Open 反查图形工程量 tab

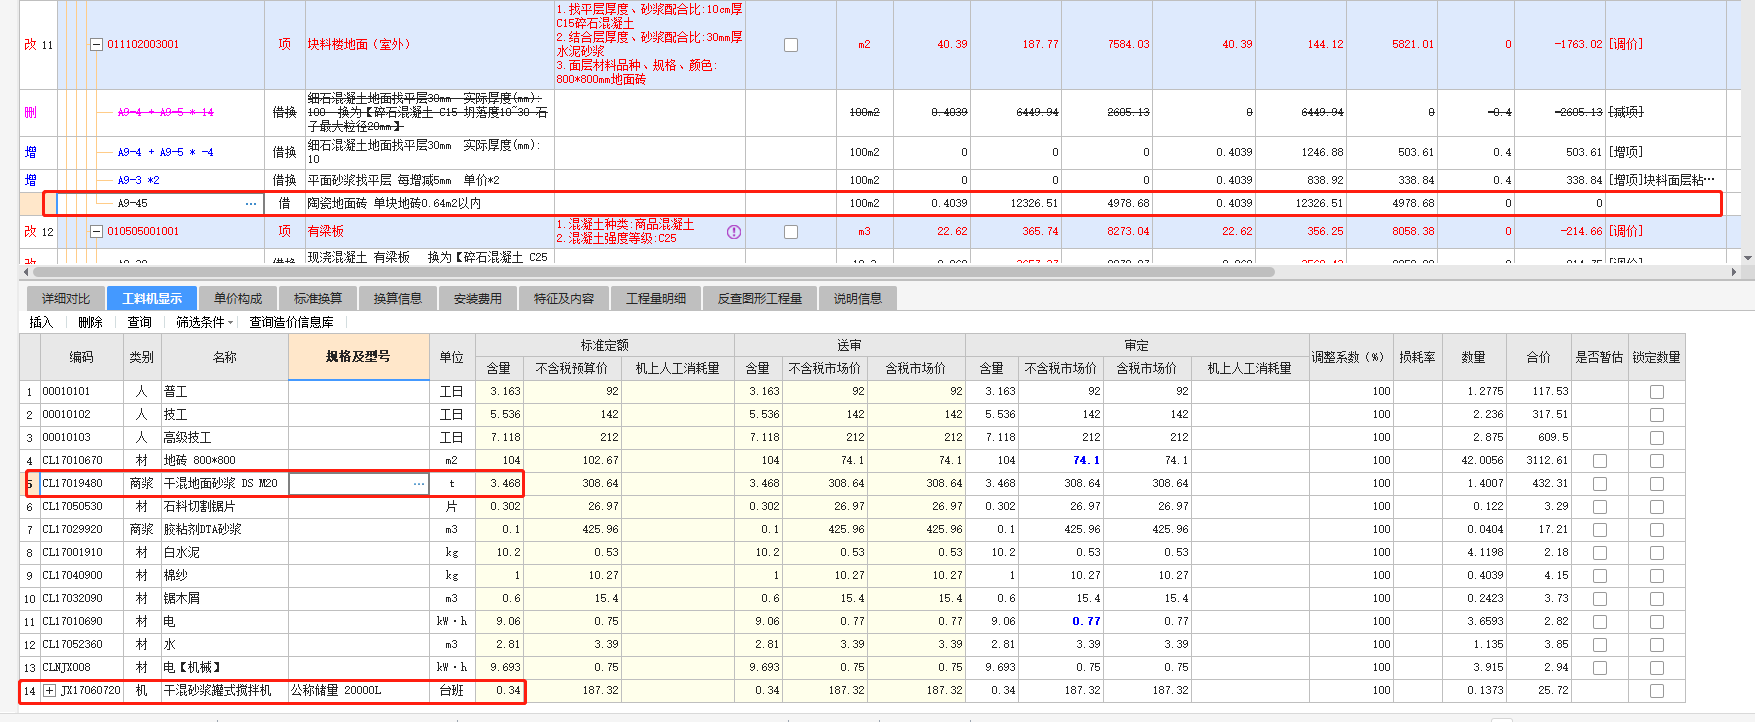click(x=760, y=298)
